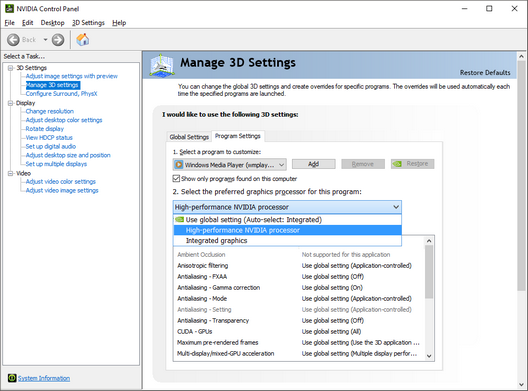Open the Edit menu

click(x=28, y=23)
